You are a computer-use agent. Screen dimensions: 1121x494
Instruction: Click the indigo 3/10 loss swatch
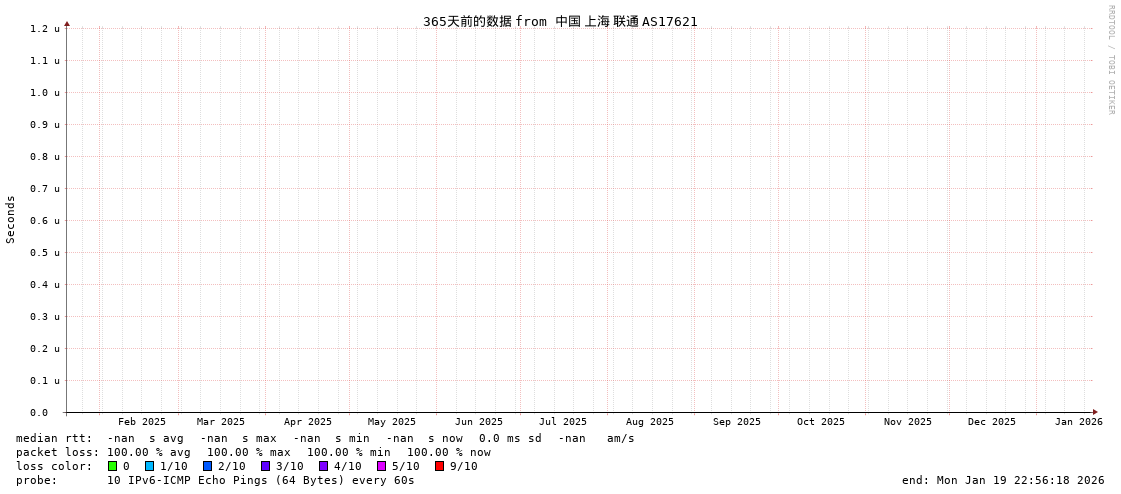pyautogui.click(x=265, y=466)
